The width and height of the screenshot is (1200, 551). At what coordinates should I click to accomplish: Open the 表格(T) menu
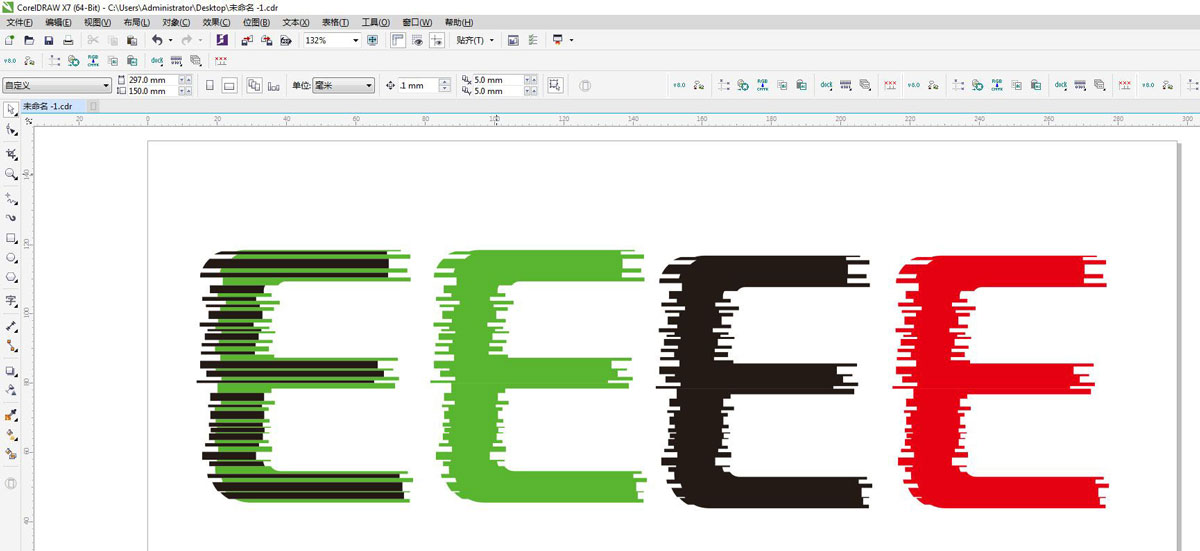(x=335, y=22)
